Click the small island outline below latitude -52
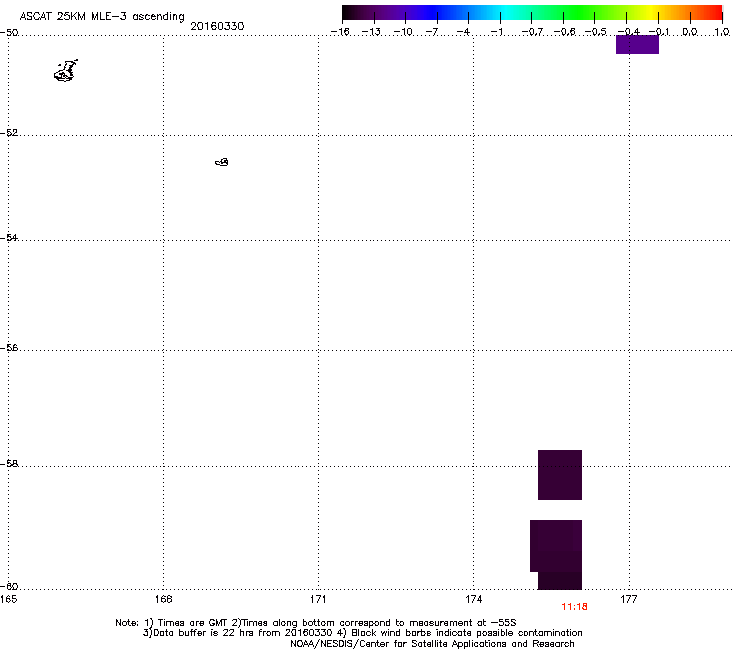Screen dimensions: 740x650 click(x=222, y=162)
